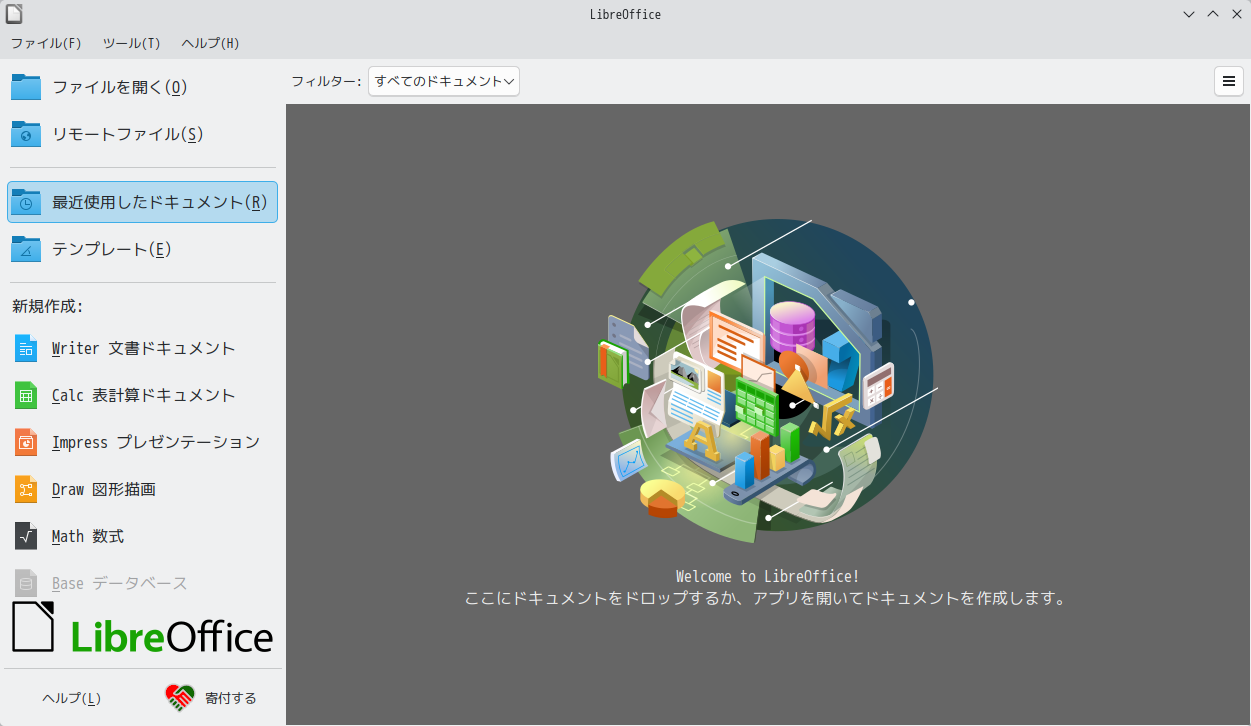Click the greyed Base database icon
Screen dimensions: 1251x726
pos(26,583)
